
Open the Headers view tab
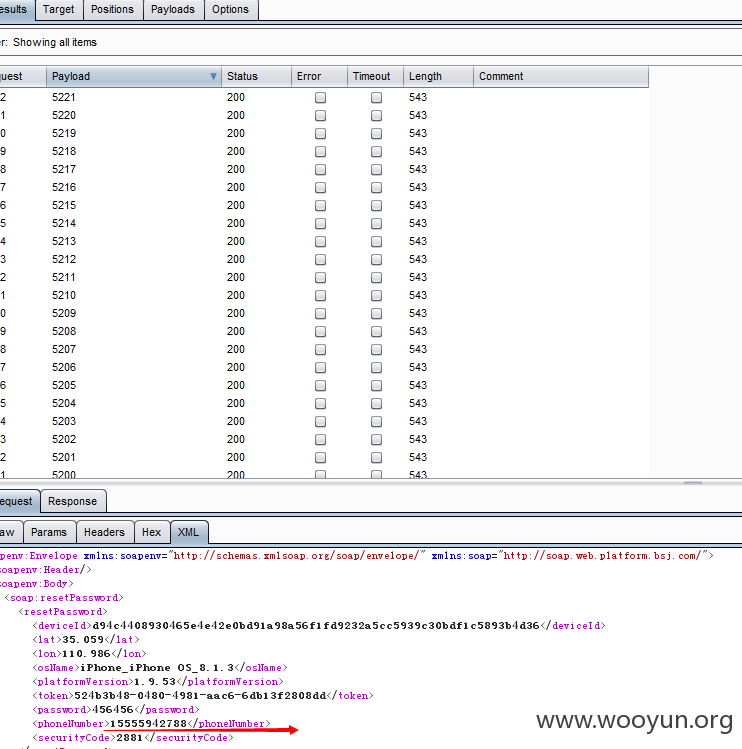[x=104, y=532]
